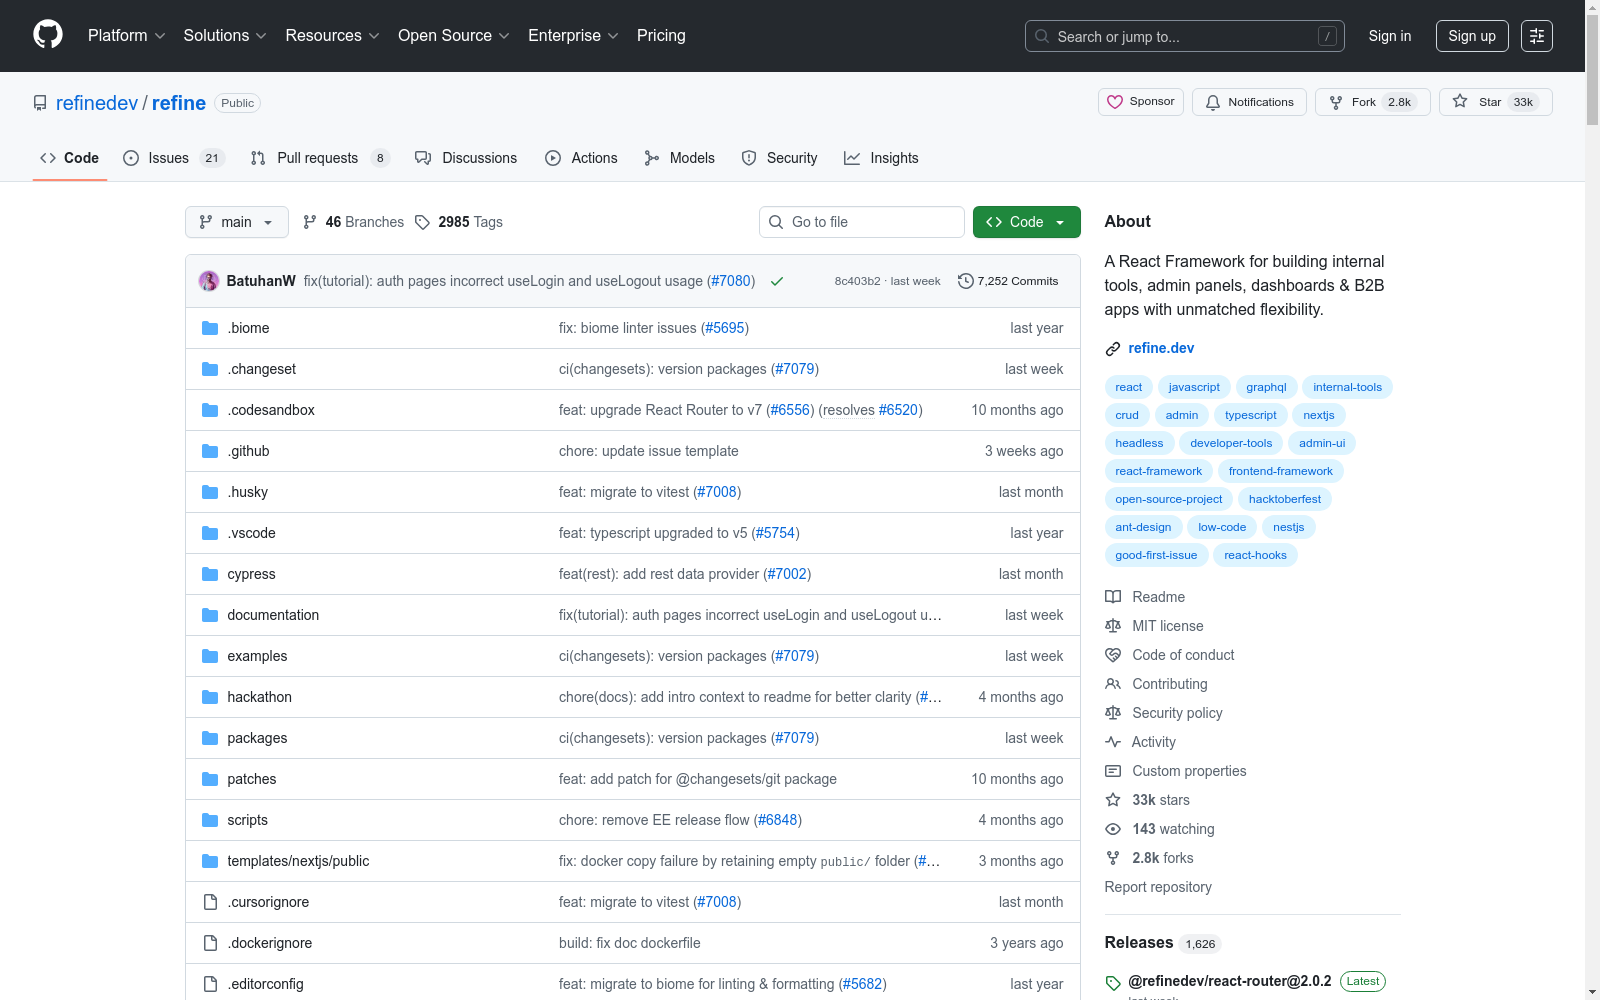Viewport: 1600px width, 1000px height.
Task: Click the scales icon beside MIT license
Action: point(1113,626)
